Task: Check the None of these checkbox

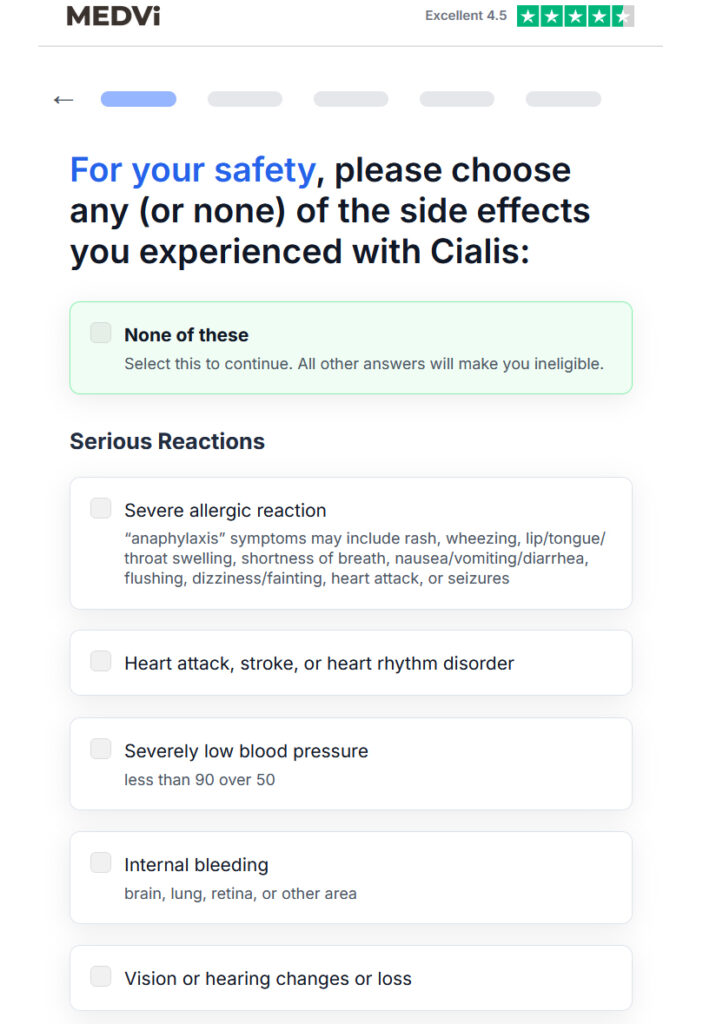Action: tap(101, 332)
